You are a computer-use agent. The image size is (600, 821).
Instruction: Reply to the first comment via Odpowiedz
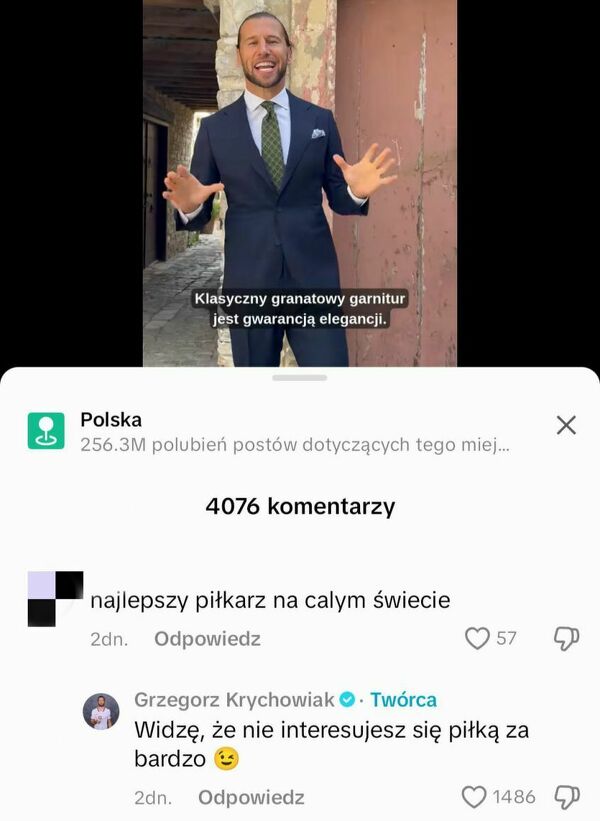click(x=207, y=639)
